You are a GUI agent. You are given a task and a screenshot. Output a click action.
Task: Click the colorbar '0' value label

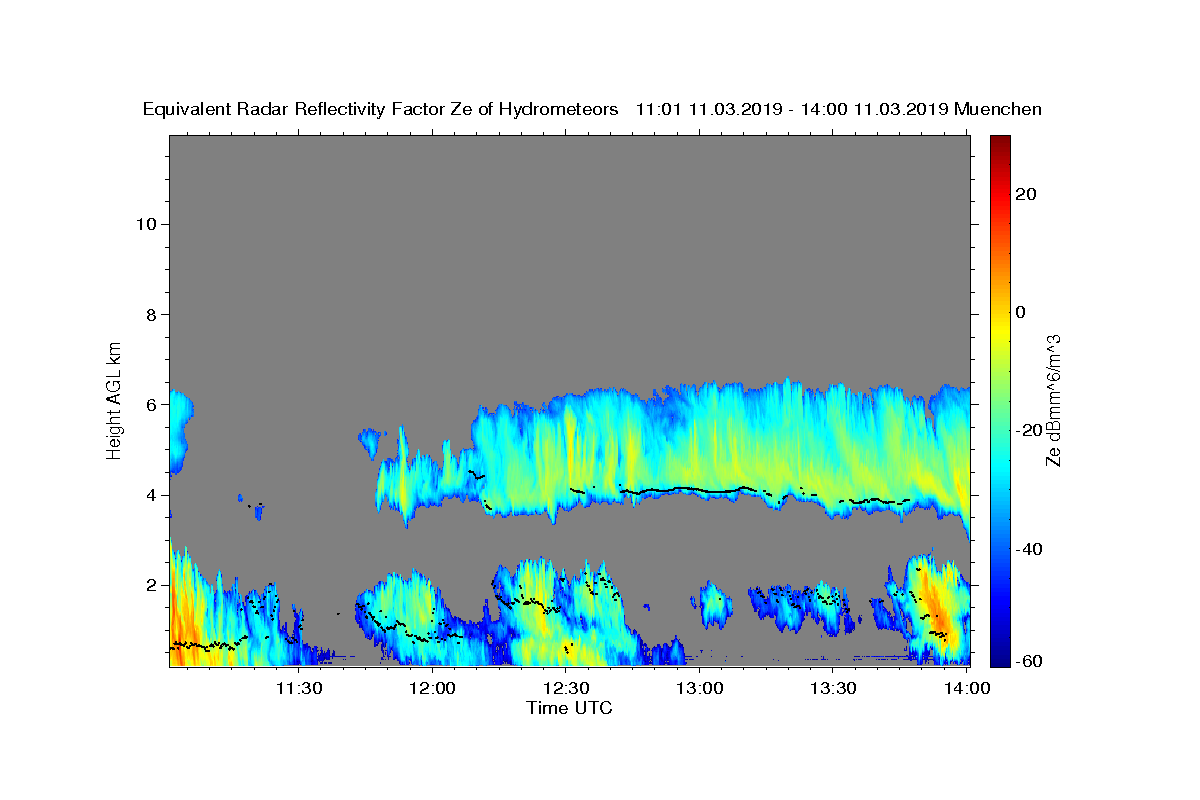click(1021, 312)
